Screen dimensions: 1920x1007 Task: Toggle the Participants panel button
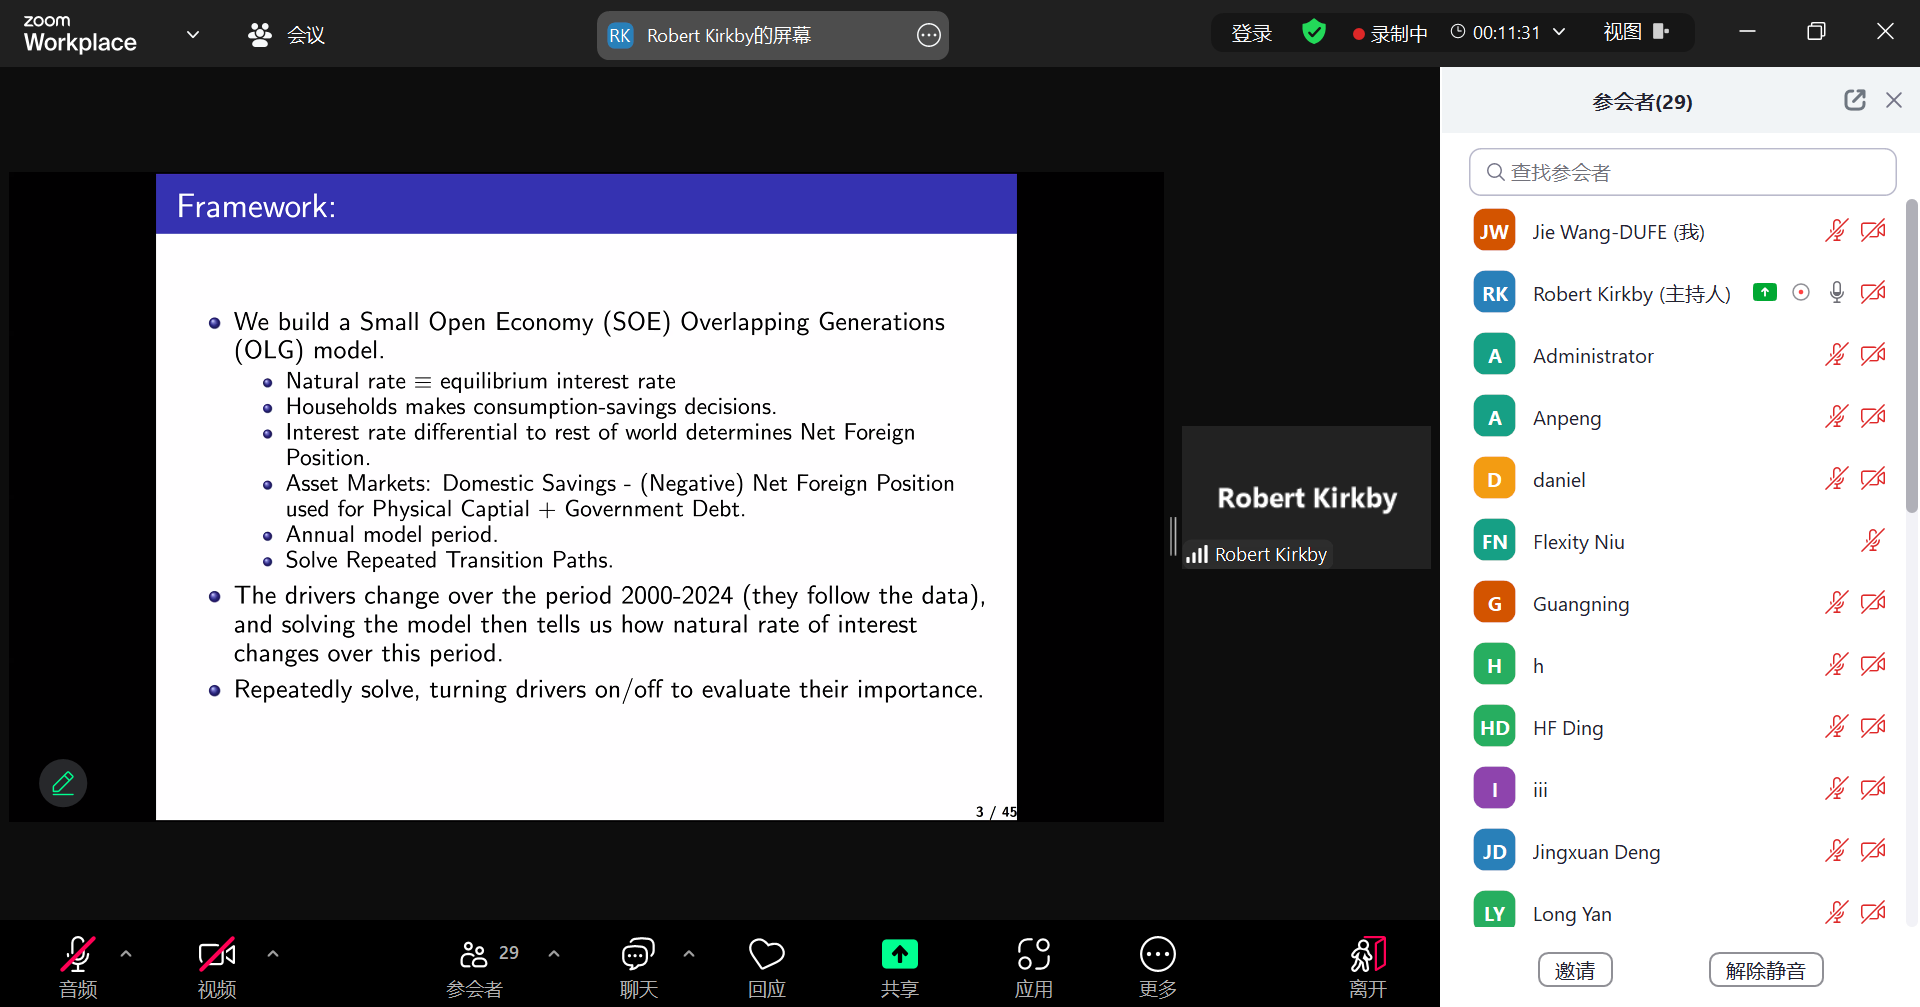pyautogui.click(x=475, y=955)
